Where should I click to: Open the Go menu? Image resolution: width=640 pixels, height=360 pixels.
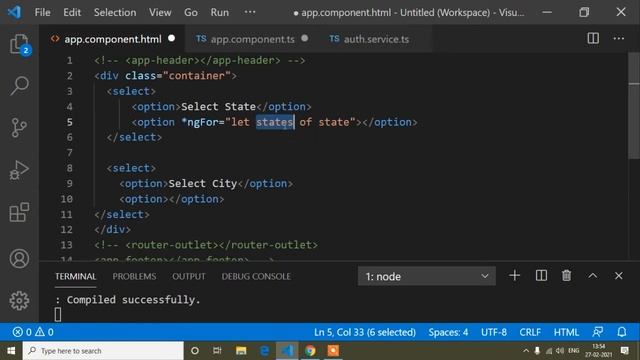(x=191, y=12)
